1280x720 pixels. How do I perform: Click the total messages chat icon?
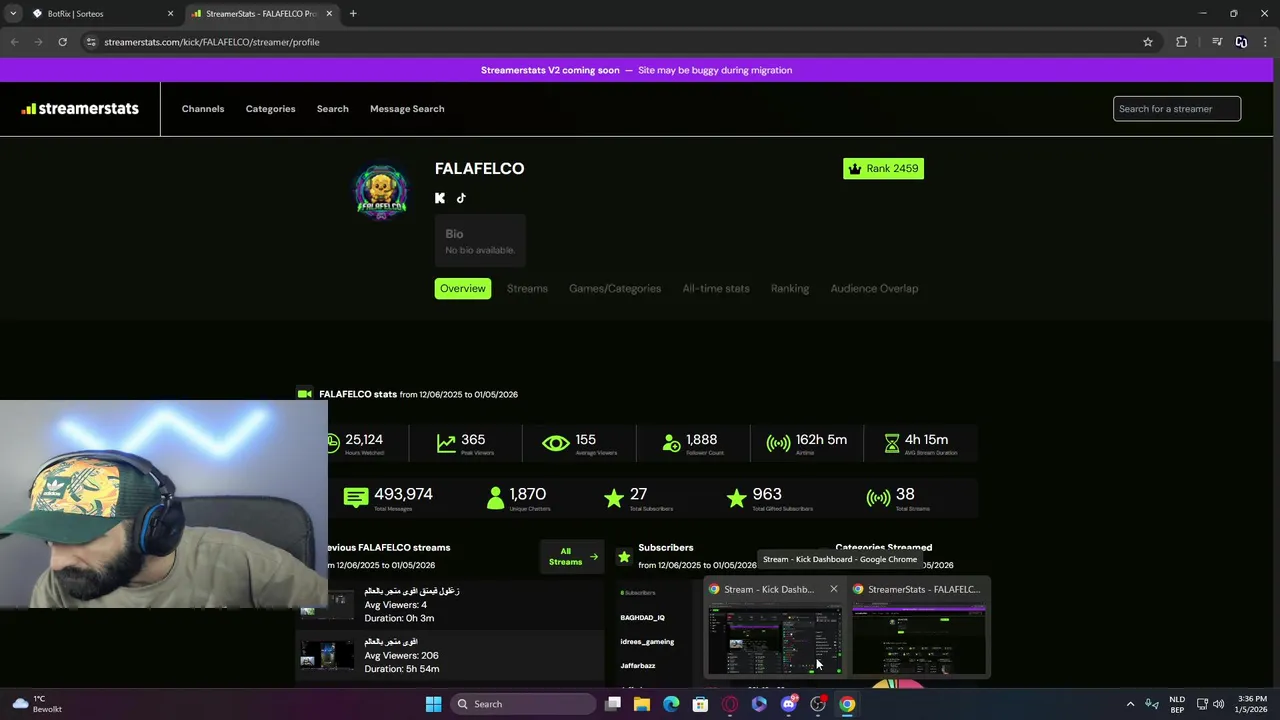355,497
